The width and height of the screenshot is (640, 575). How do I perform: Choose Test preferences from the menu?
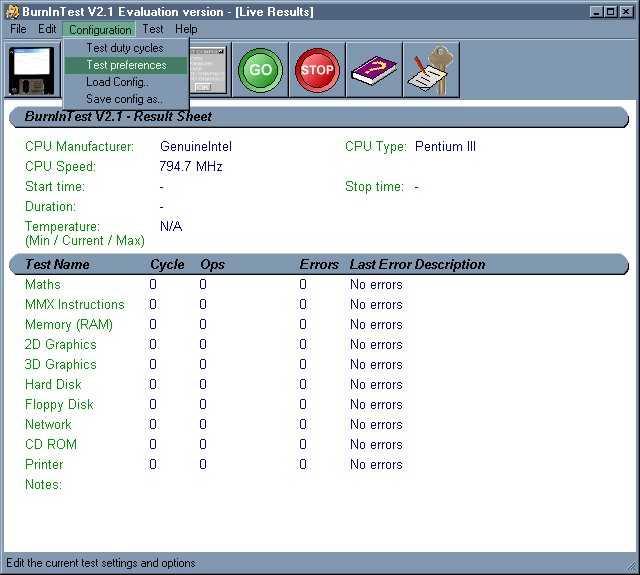[126, 65]
